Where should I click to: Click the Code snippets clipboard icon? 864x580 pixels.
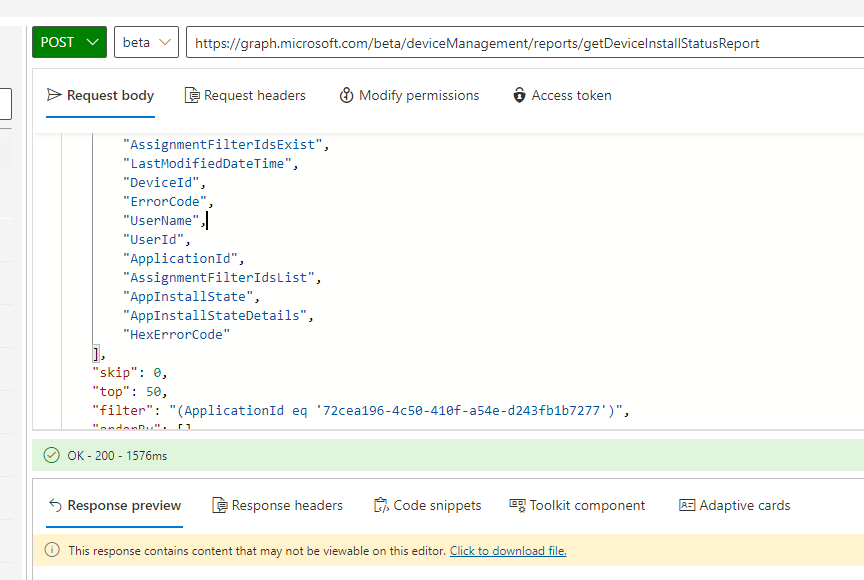(x=381, y=505)
